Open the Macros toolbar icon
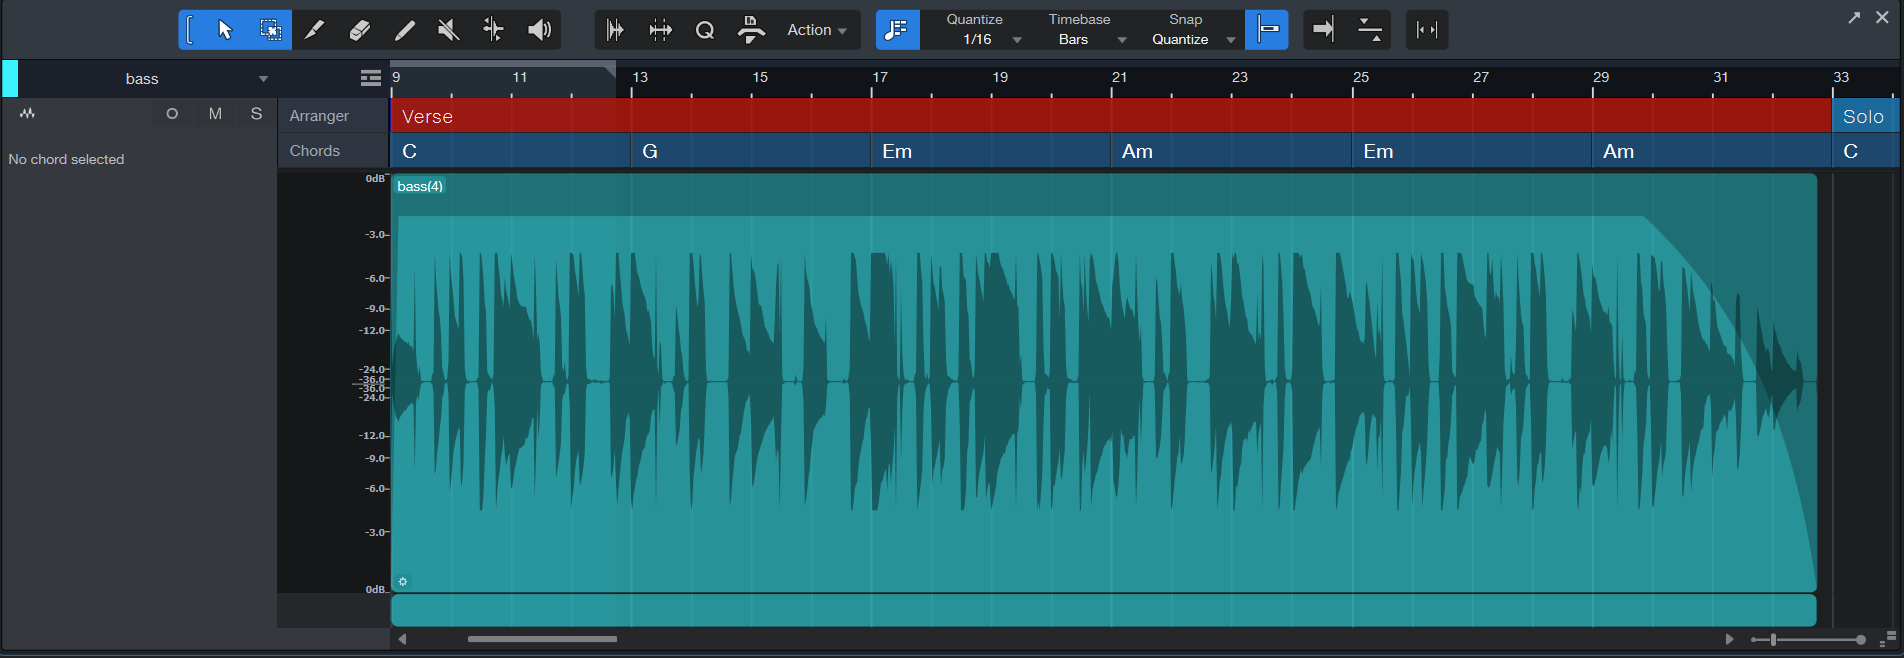 tap(750, 30)
